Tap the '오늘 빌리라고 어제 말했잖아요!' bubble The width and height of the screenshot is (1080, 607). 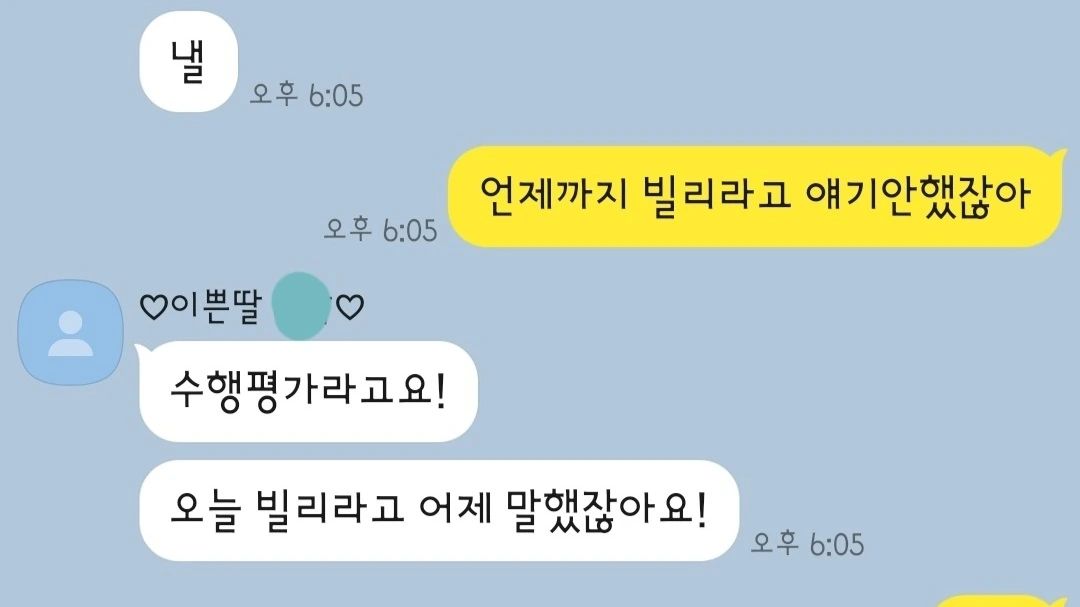click(439, 511)
